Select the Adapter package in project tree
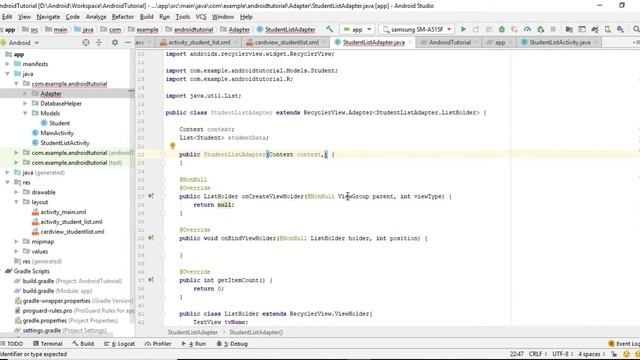Screen dimensions: 640x360 point(51,93)
